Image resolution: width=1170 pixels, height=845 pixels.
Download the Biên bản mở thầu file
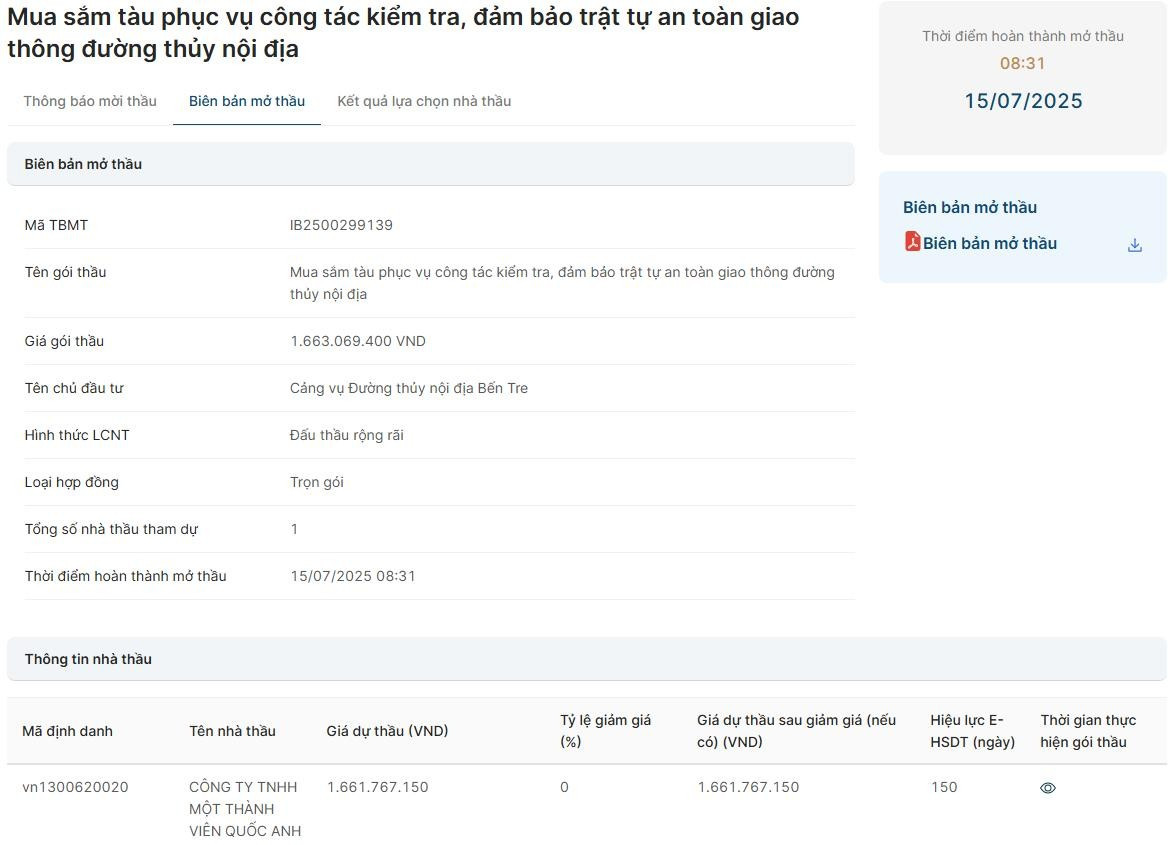tap(1134, 245)
